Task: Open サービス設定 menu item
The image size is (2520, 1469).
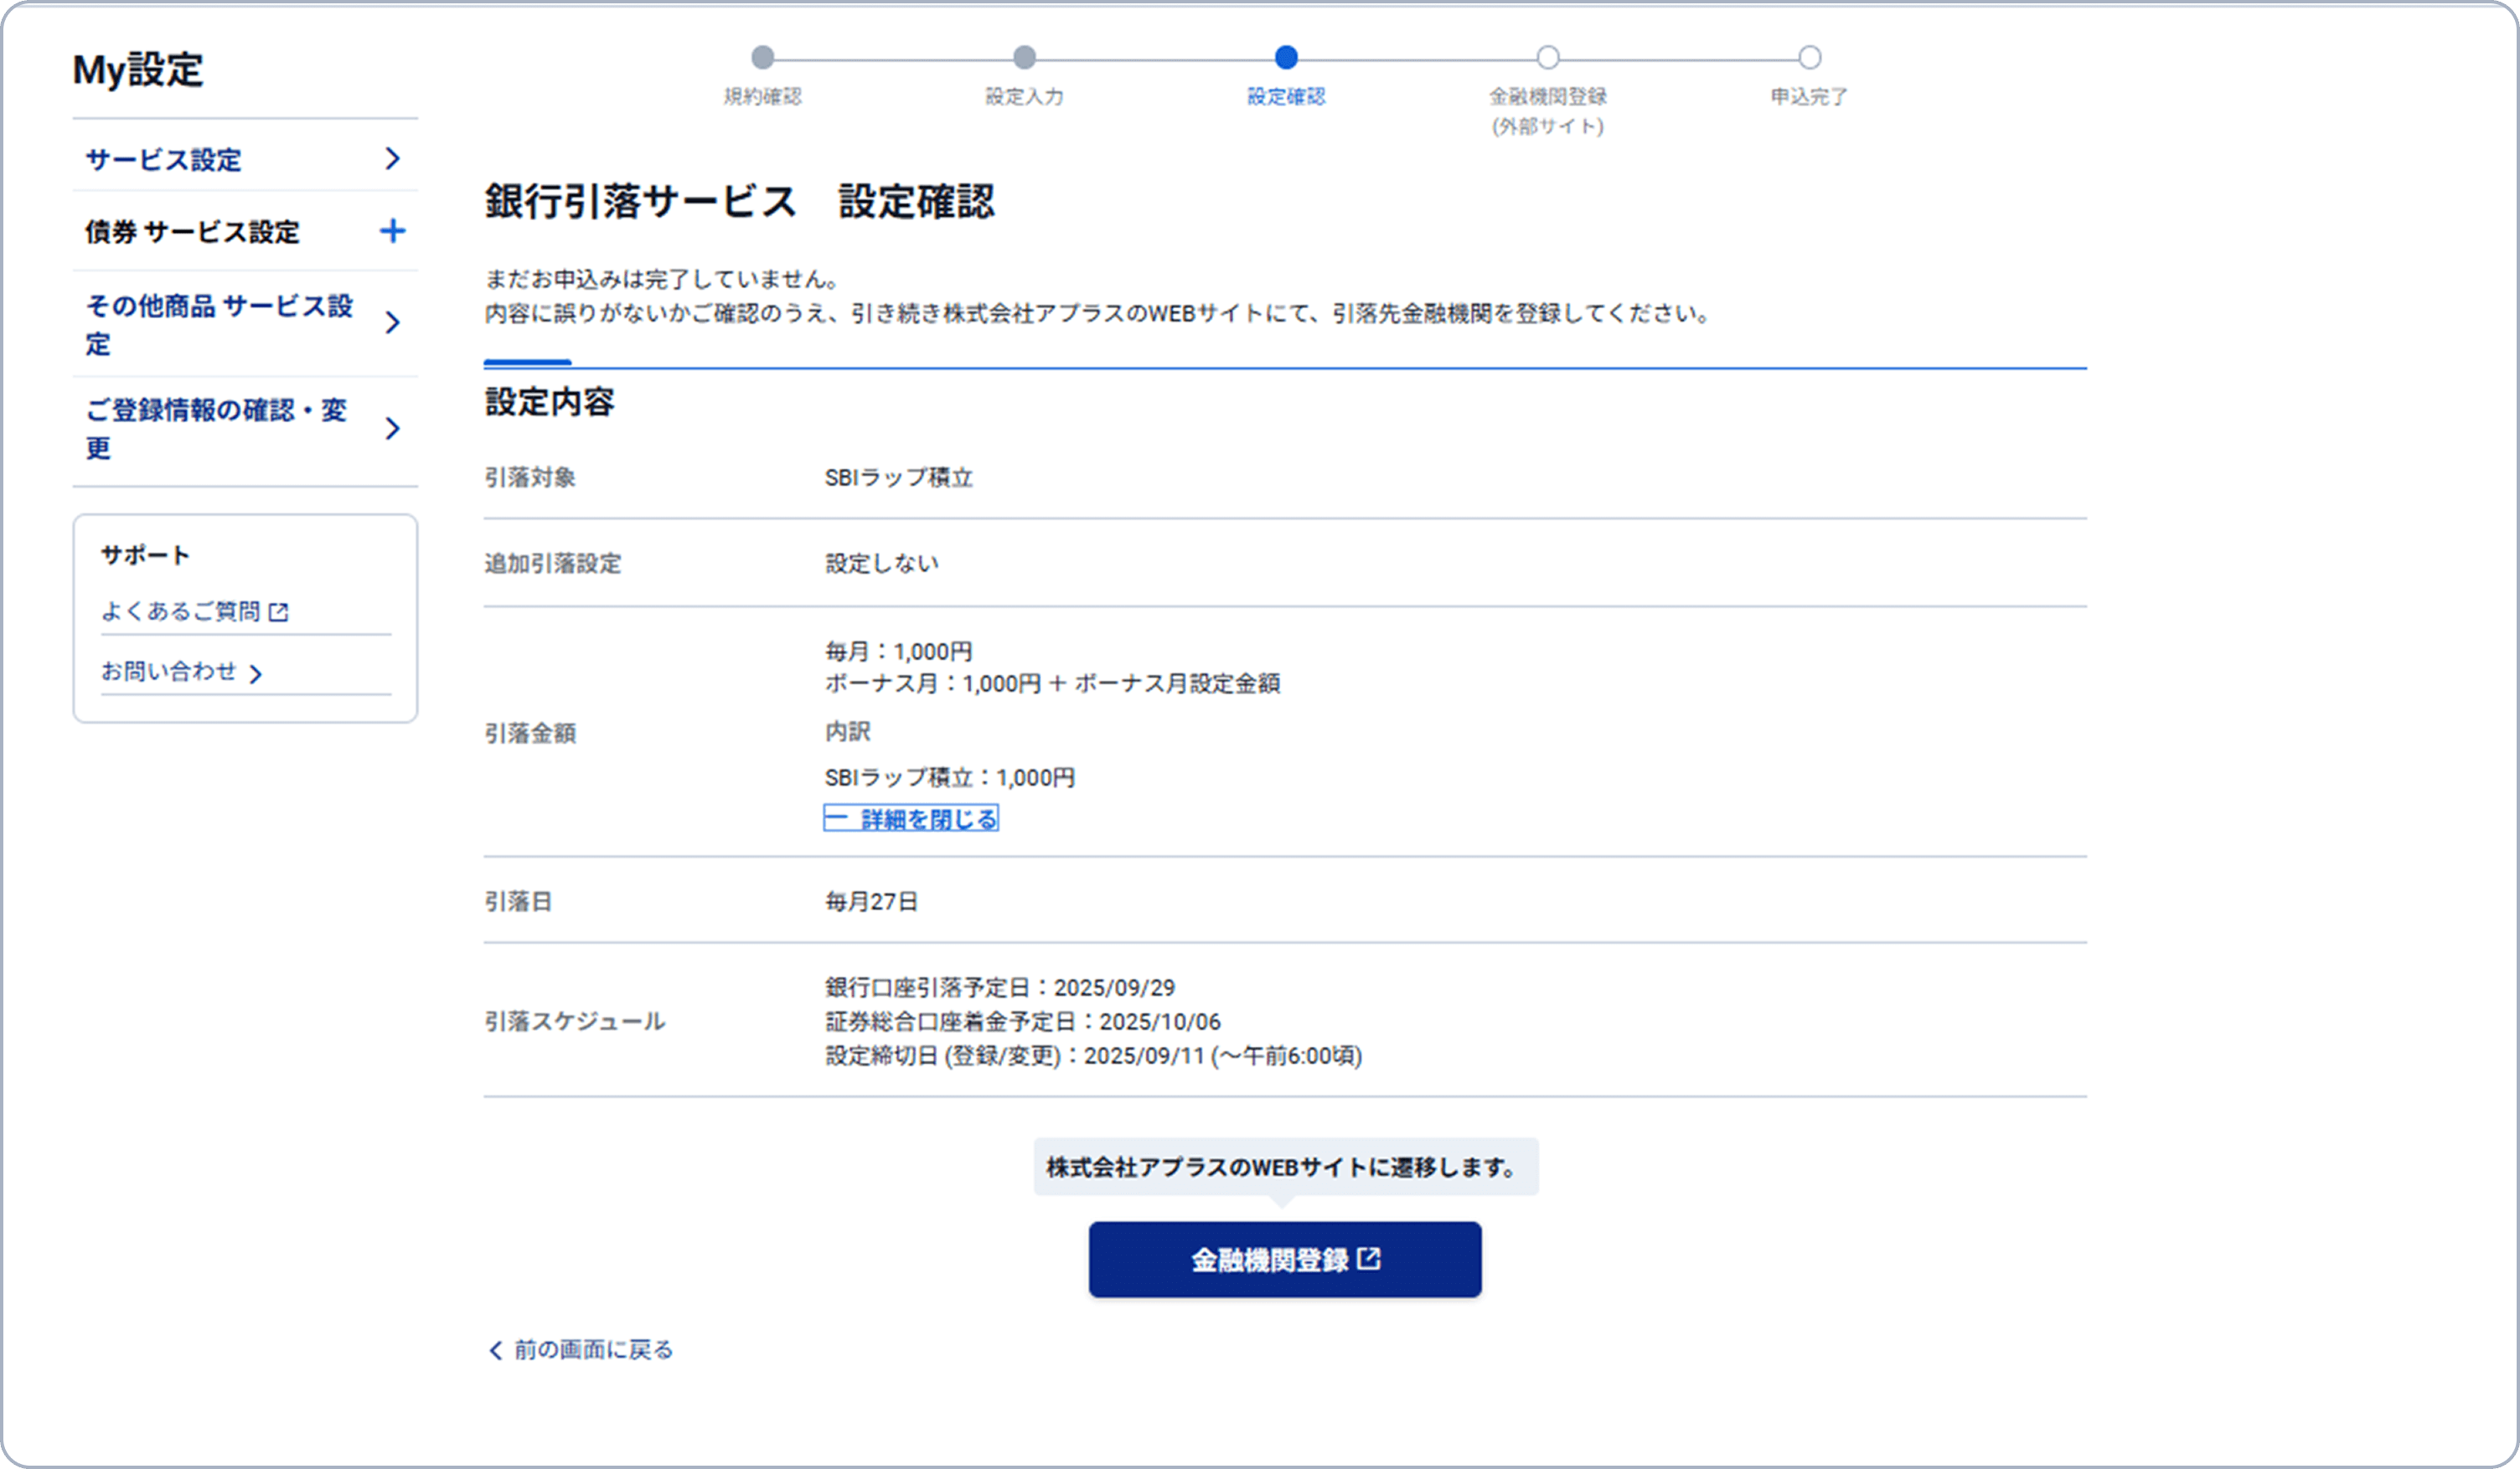Action: point(164,159)
